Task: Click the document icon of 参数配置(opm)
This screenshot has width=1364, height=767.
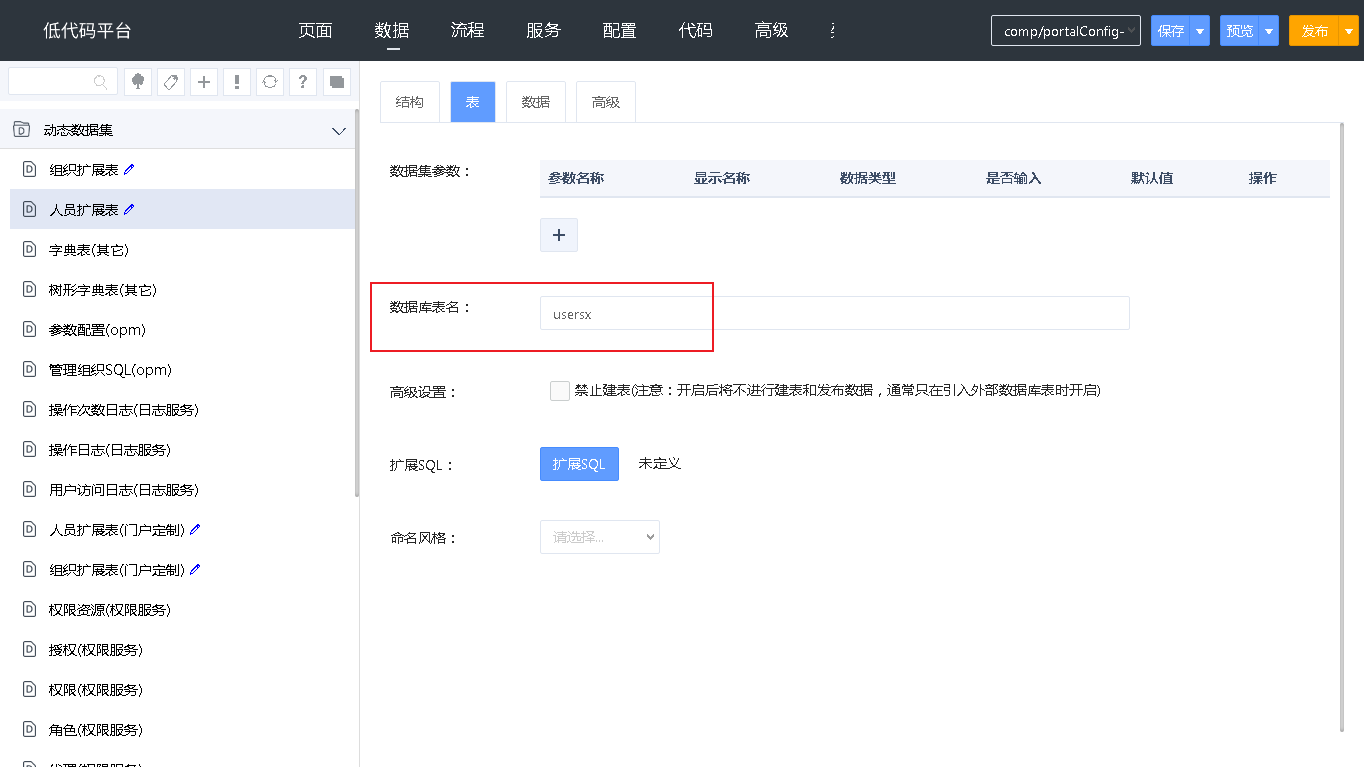Action: click(29, 329)
